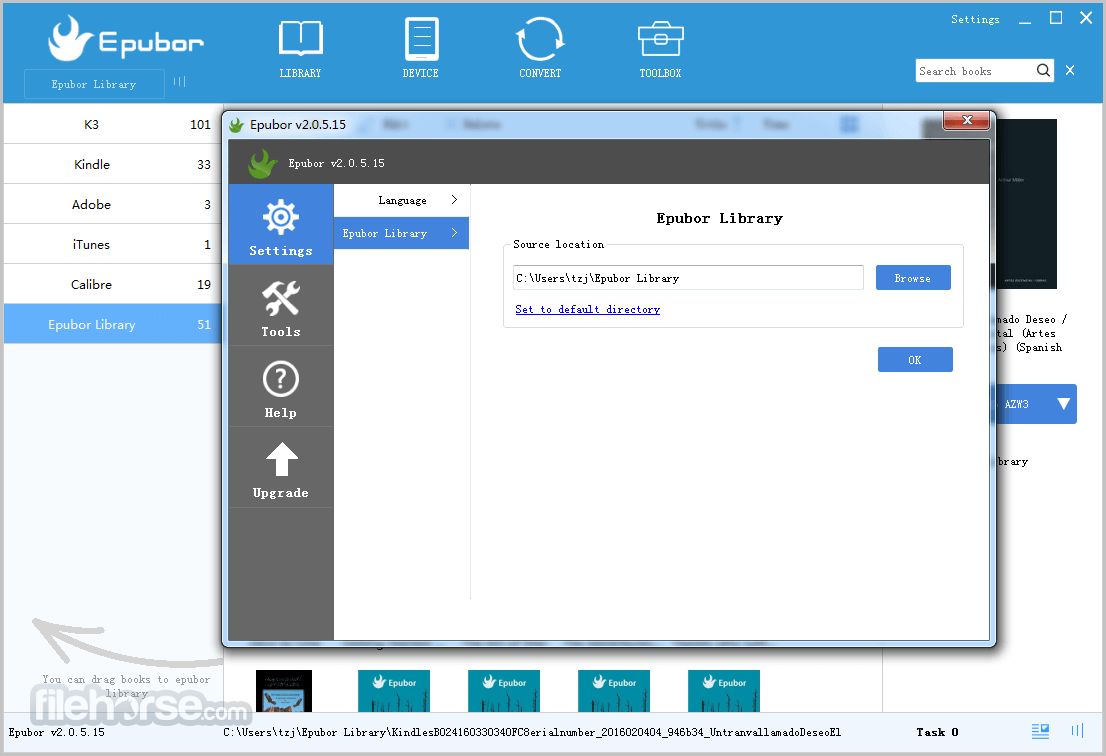Click Epubor Library button under logo
The width and height of the screenshot is (1106, 756).
pos(95,84)
